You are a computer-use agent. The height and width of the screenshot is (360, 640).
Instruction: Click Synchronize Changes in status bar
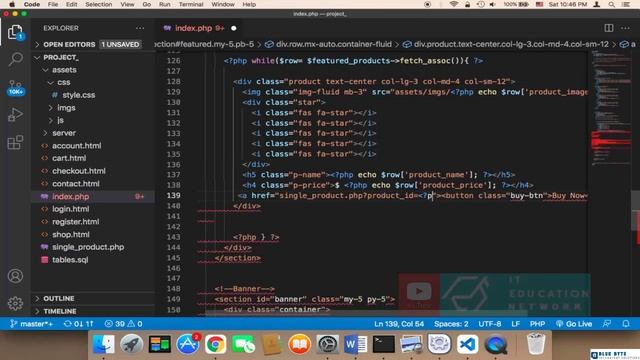tap(78, 324)
